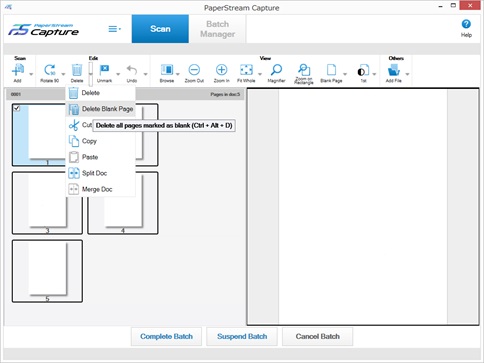Click the Add scan icon
Viewport: 484px width, 363px height.
[18, 70]
